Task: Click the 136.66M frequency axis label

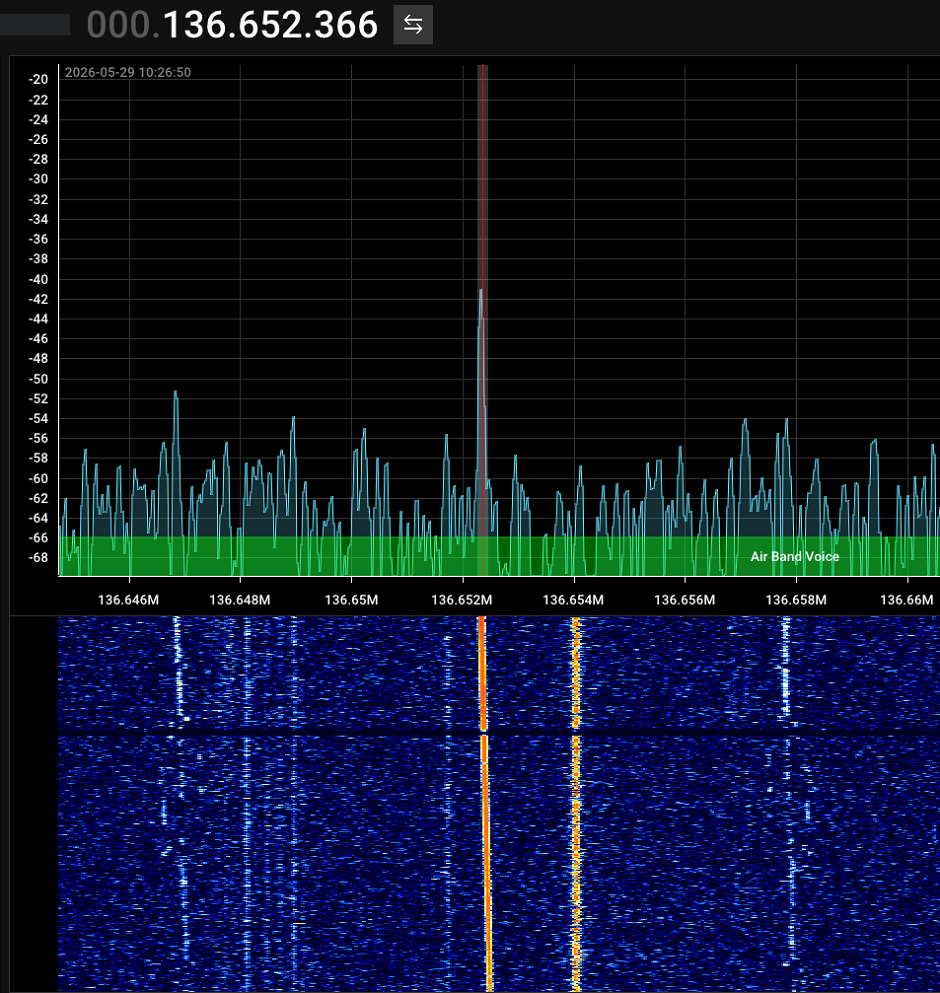Action: tap(907, 600)
